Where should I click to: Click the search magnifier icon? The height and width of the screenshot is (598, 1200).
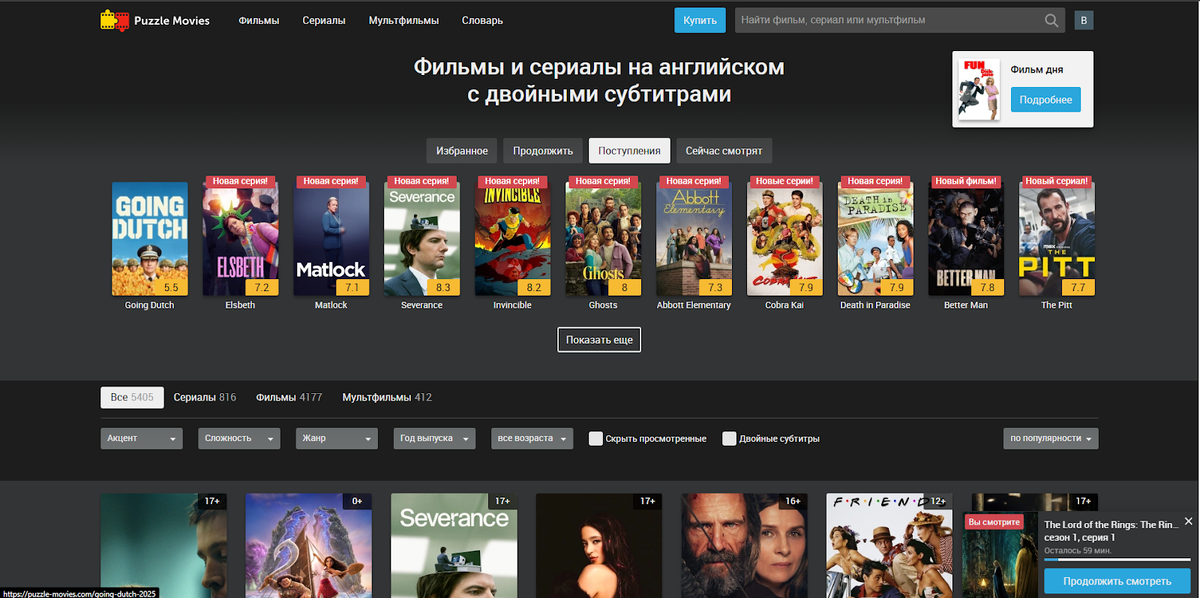[x=1052, y=20]
